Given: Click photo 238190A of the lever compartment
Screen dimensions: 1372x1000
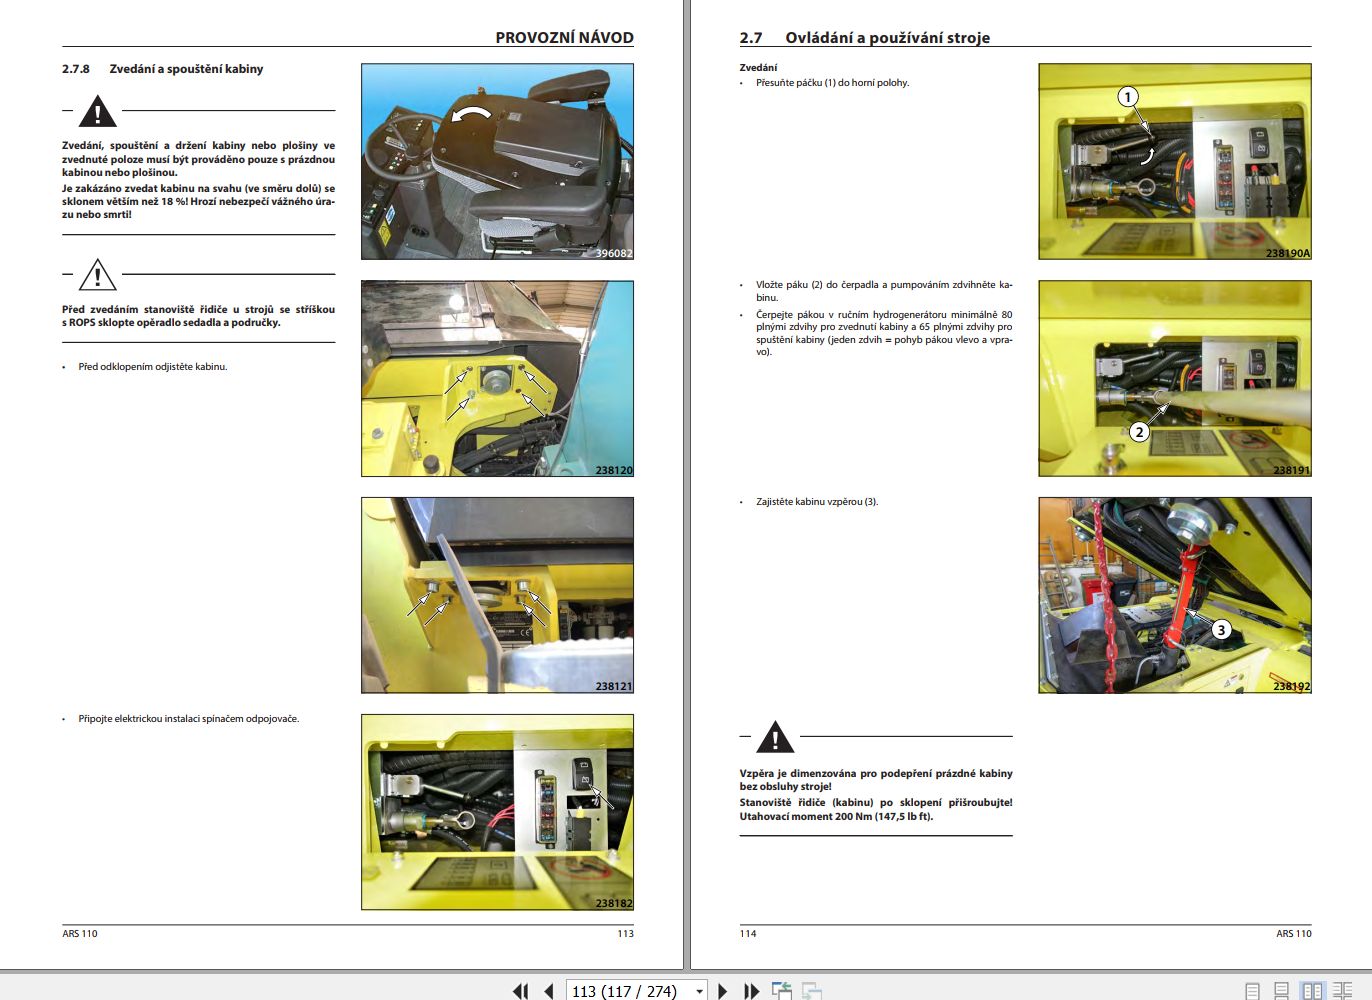Looking at the screenshot, I should (1176, 163).
